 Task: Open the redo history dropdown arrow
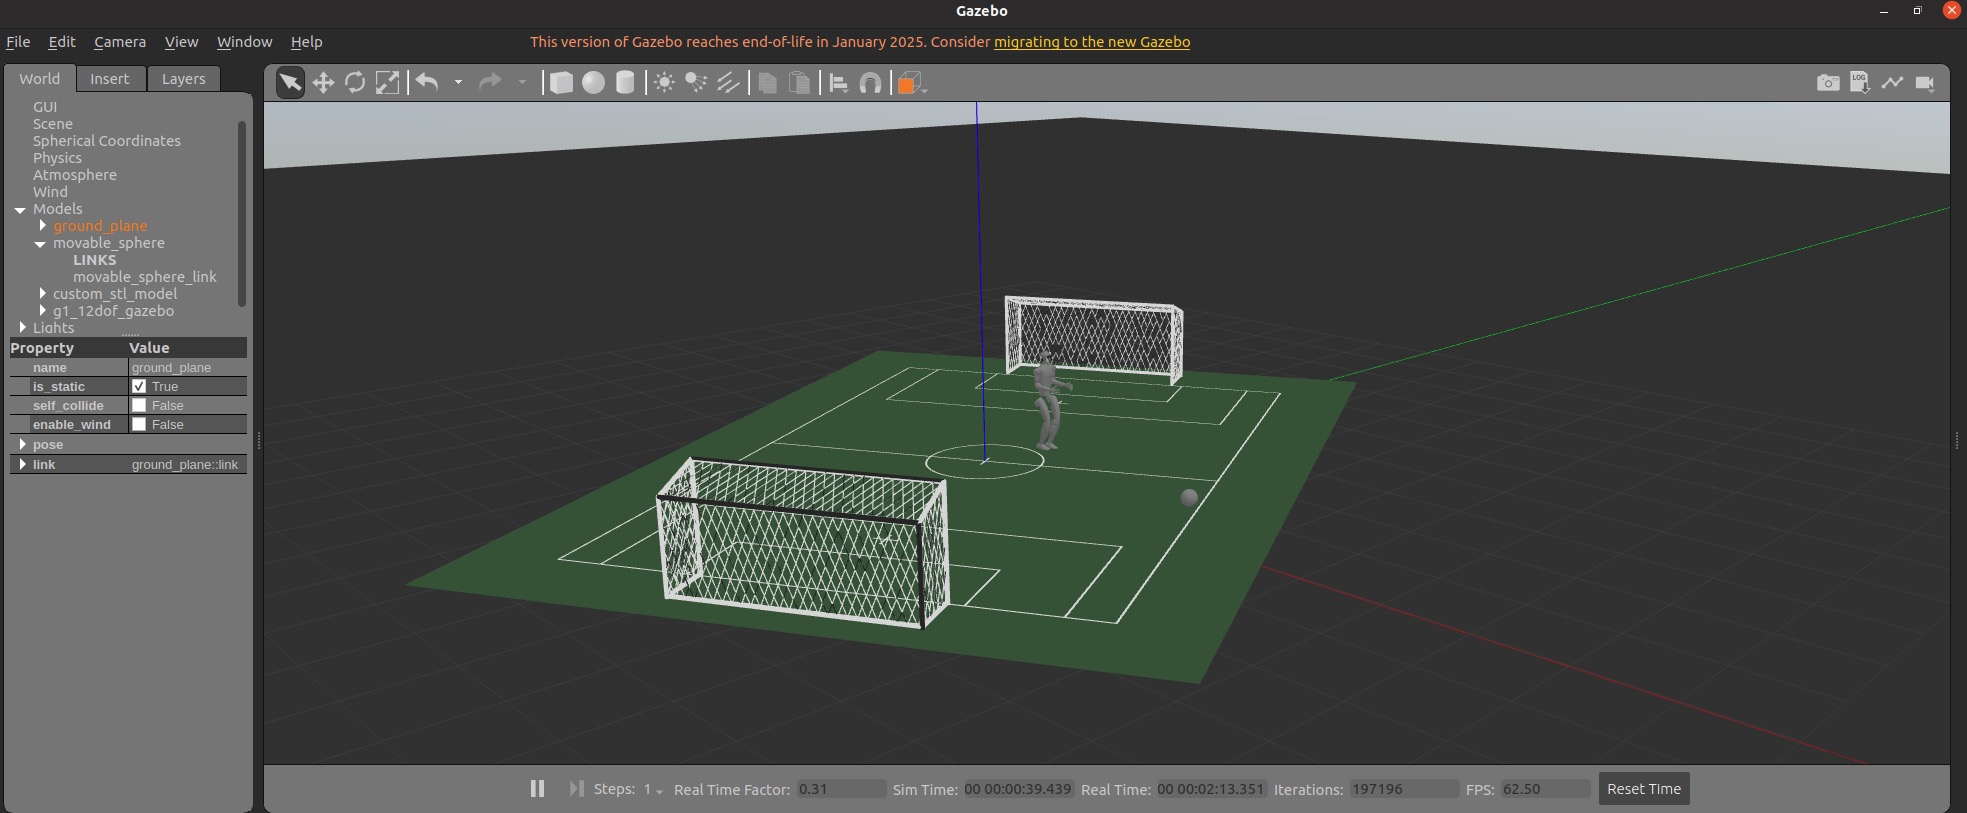tap(522, 83)
